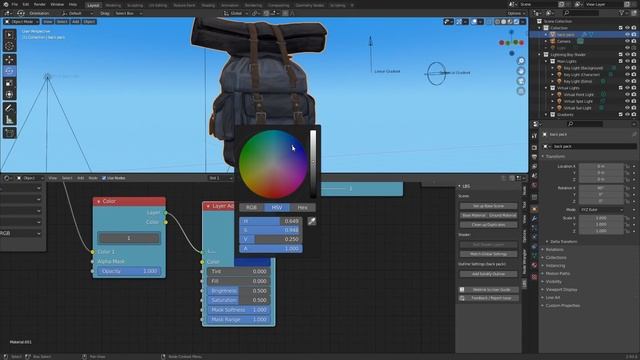
Task: Open the Texture properties checker tab icon
Action: (x=534, y=277)
